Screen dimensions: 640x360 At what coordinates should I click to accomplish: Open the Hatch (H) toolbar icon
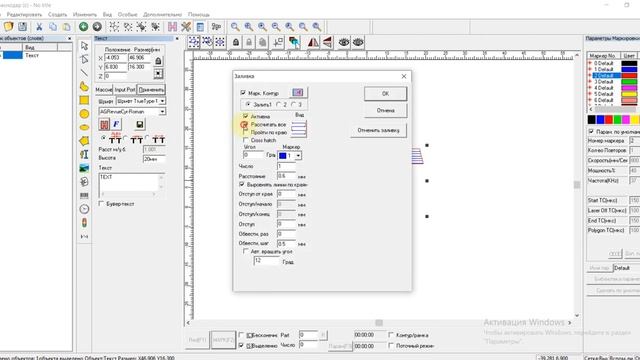point(172,27)
